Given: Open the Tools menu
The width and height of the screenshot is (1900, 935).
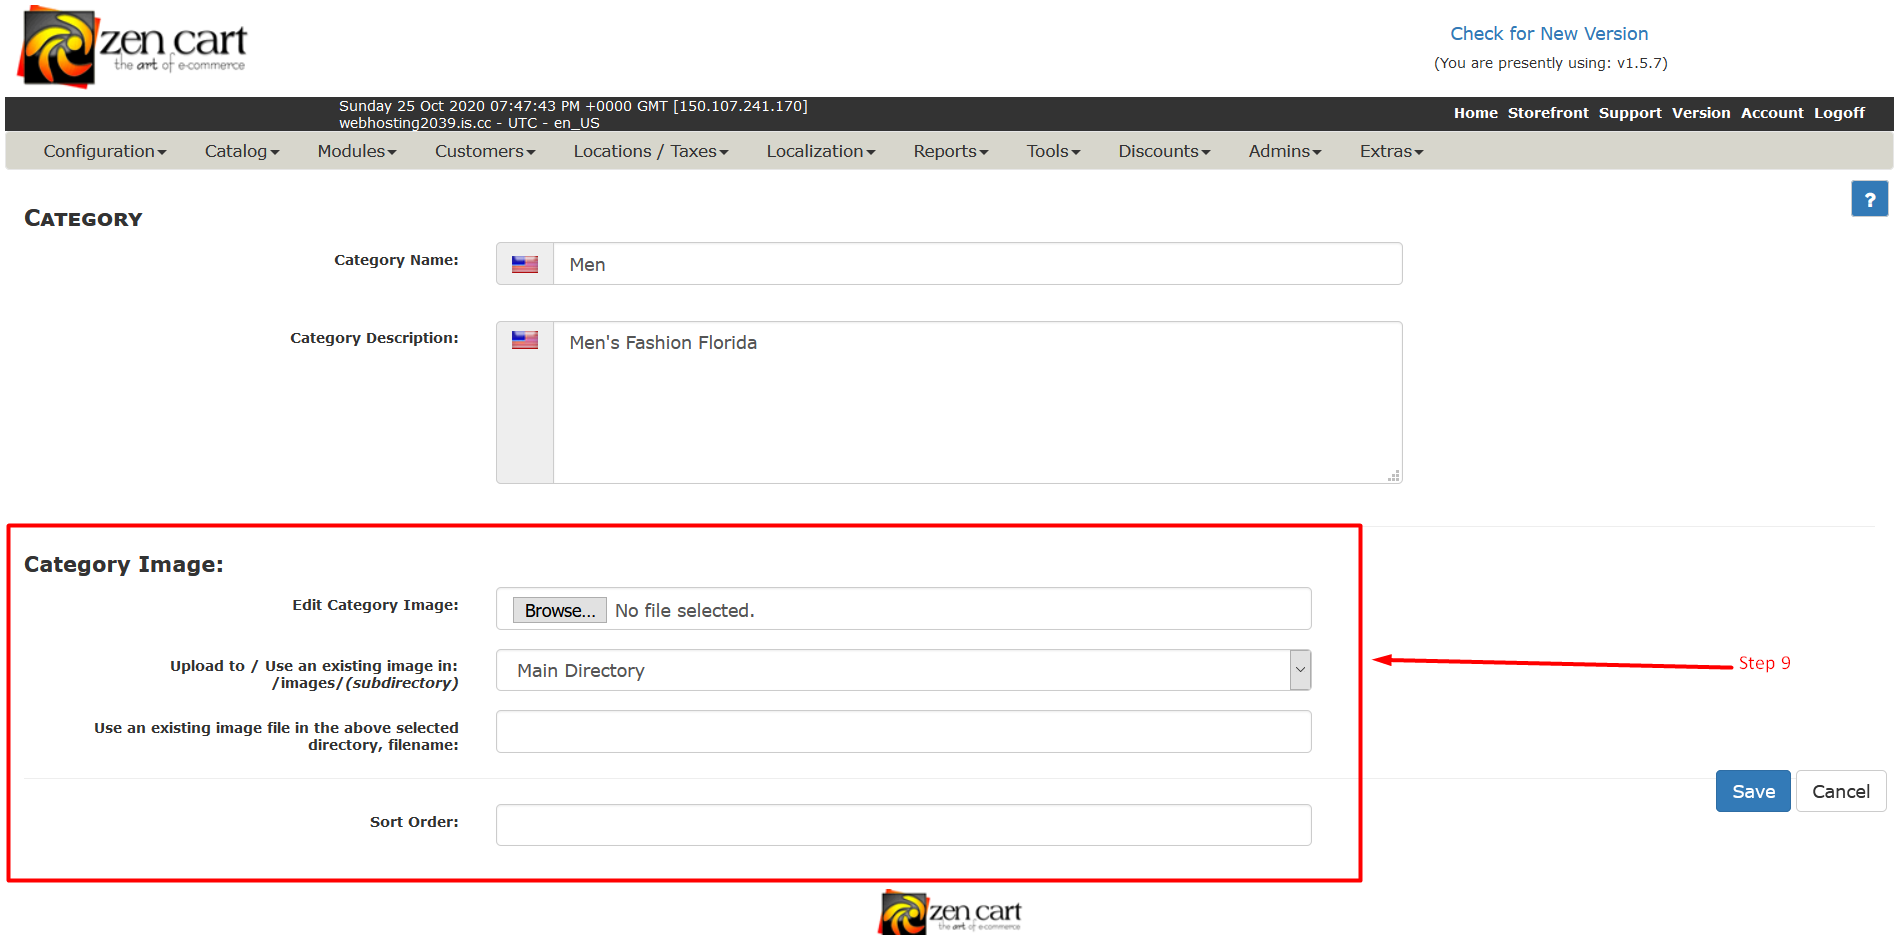Looking at the screenshot, I should [x=1054, y=151].
